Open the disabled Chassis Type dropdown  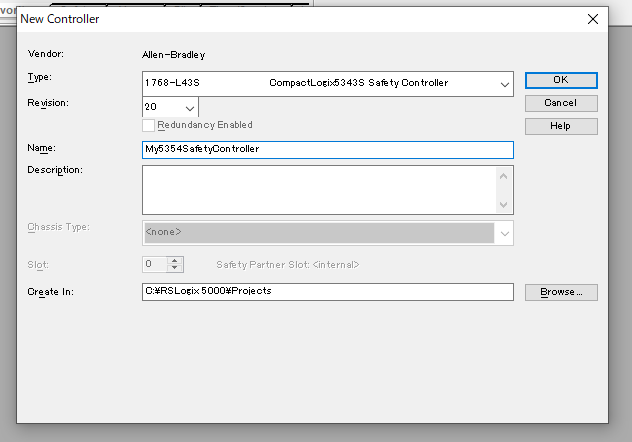click(x=504, y=233)
